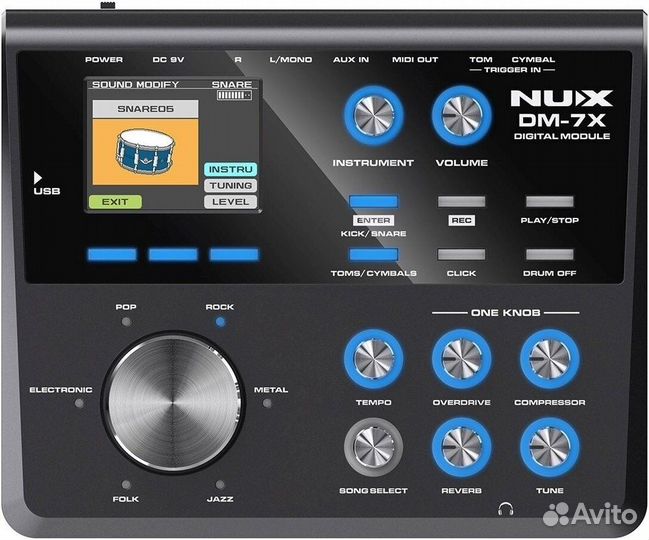
Task: Push the REC button
Action: coord(462,202)
